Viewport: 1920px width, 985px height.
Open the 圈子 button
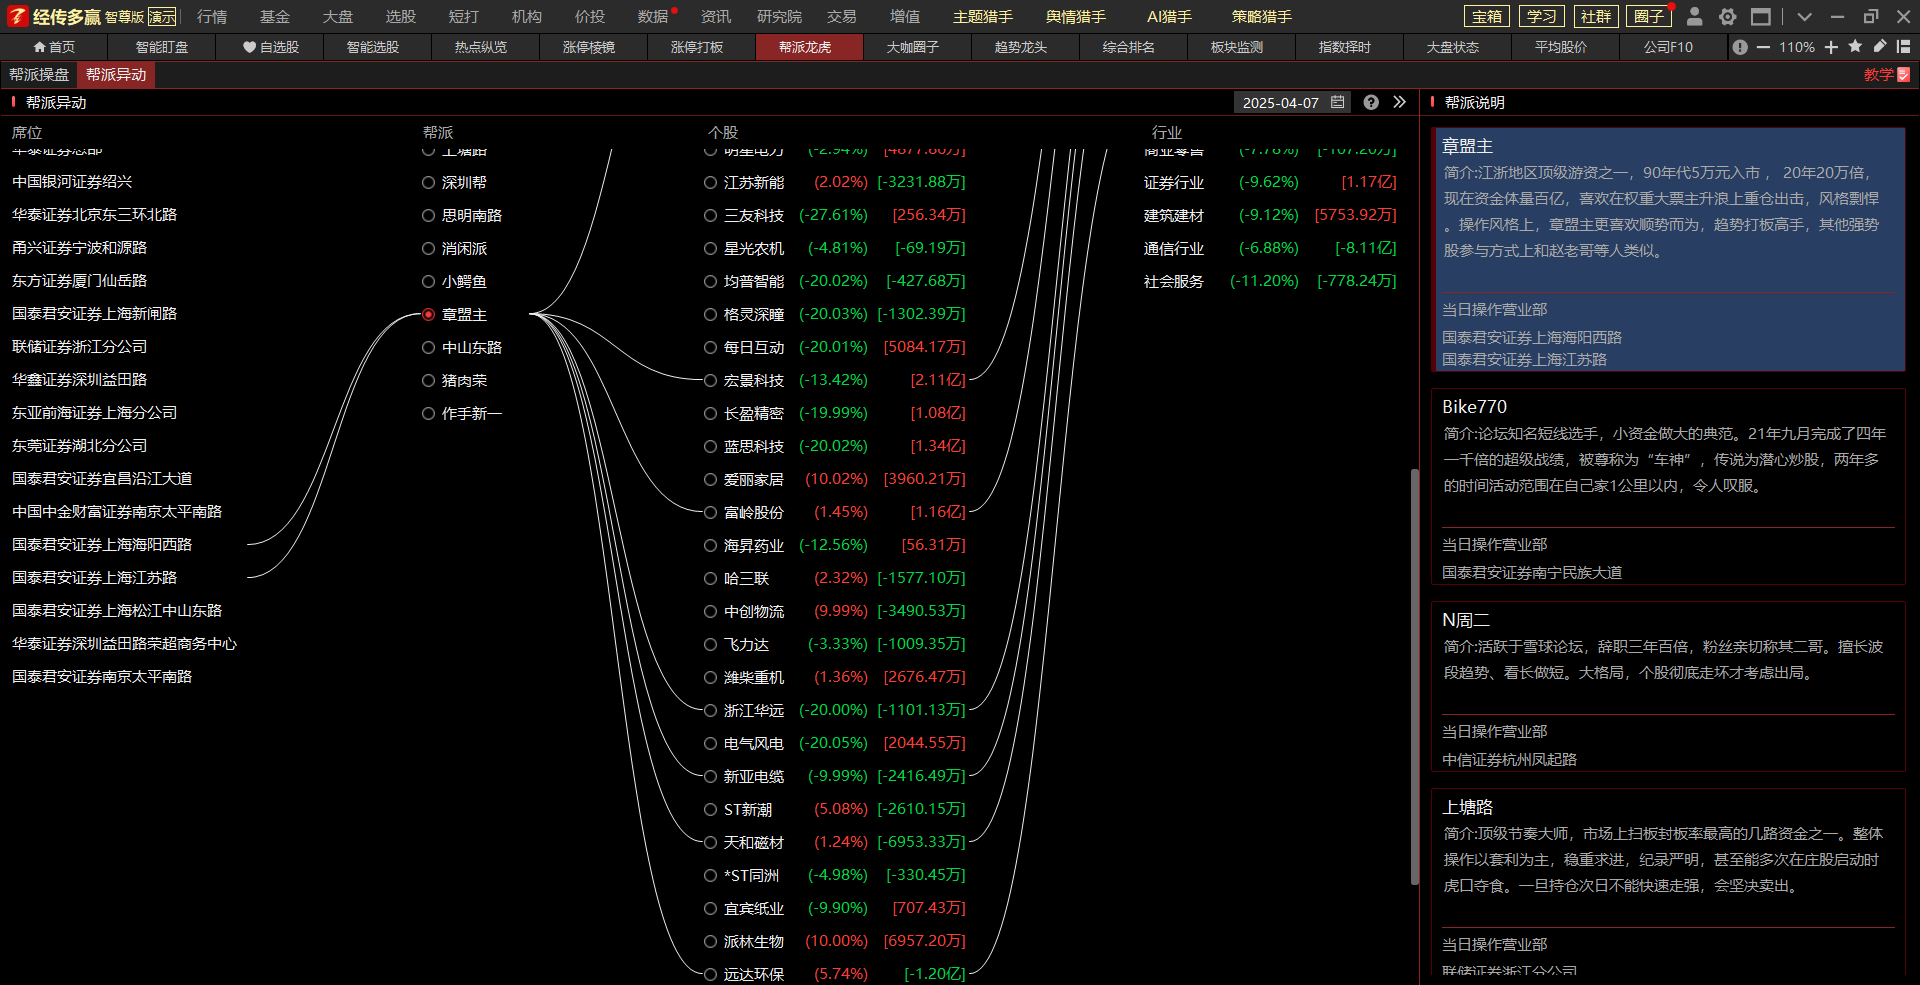(x=1649, y=16)
